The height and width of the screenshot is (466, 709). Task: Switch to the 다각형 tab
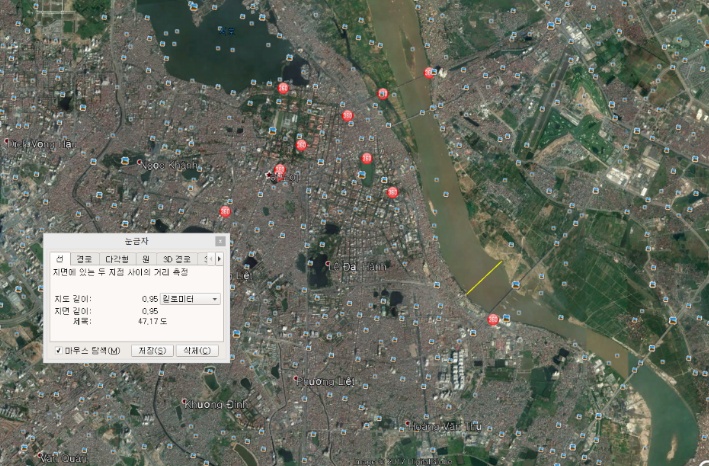[x=116, y=258]
